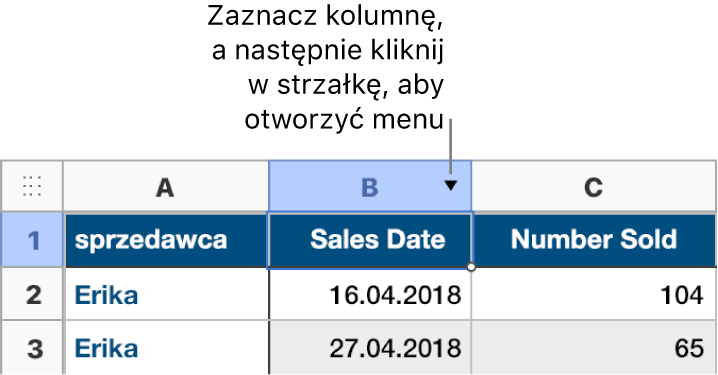The height and width of the screenshot is (375, 718).
Task: Click border between column B and C headers
Action: [472, 186]
